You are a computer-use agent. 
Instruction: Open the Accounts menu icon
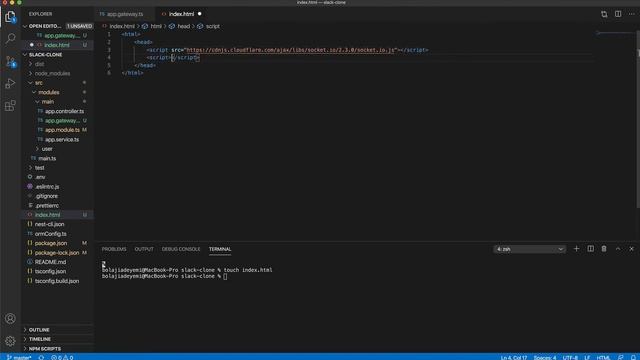10,318
